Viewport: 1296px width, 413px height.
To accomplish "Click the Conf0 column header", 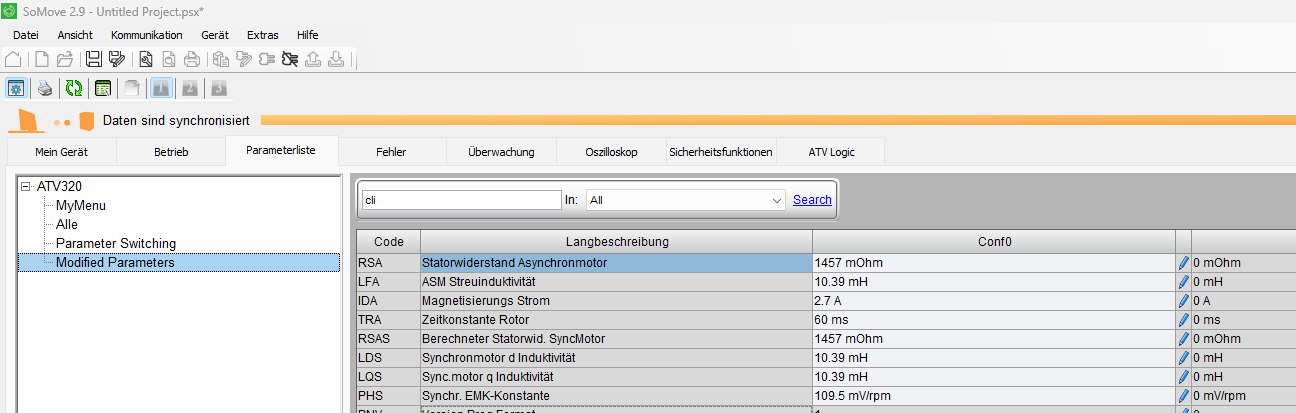I will (x=994, y=242).
